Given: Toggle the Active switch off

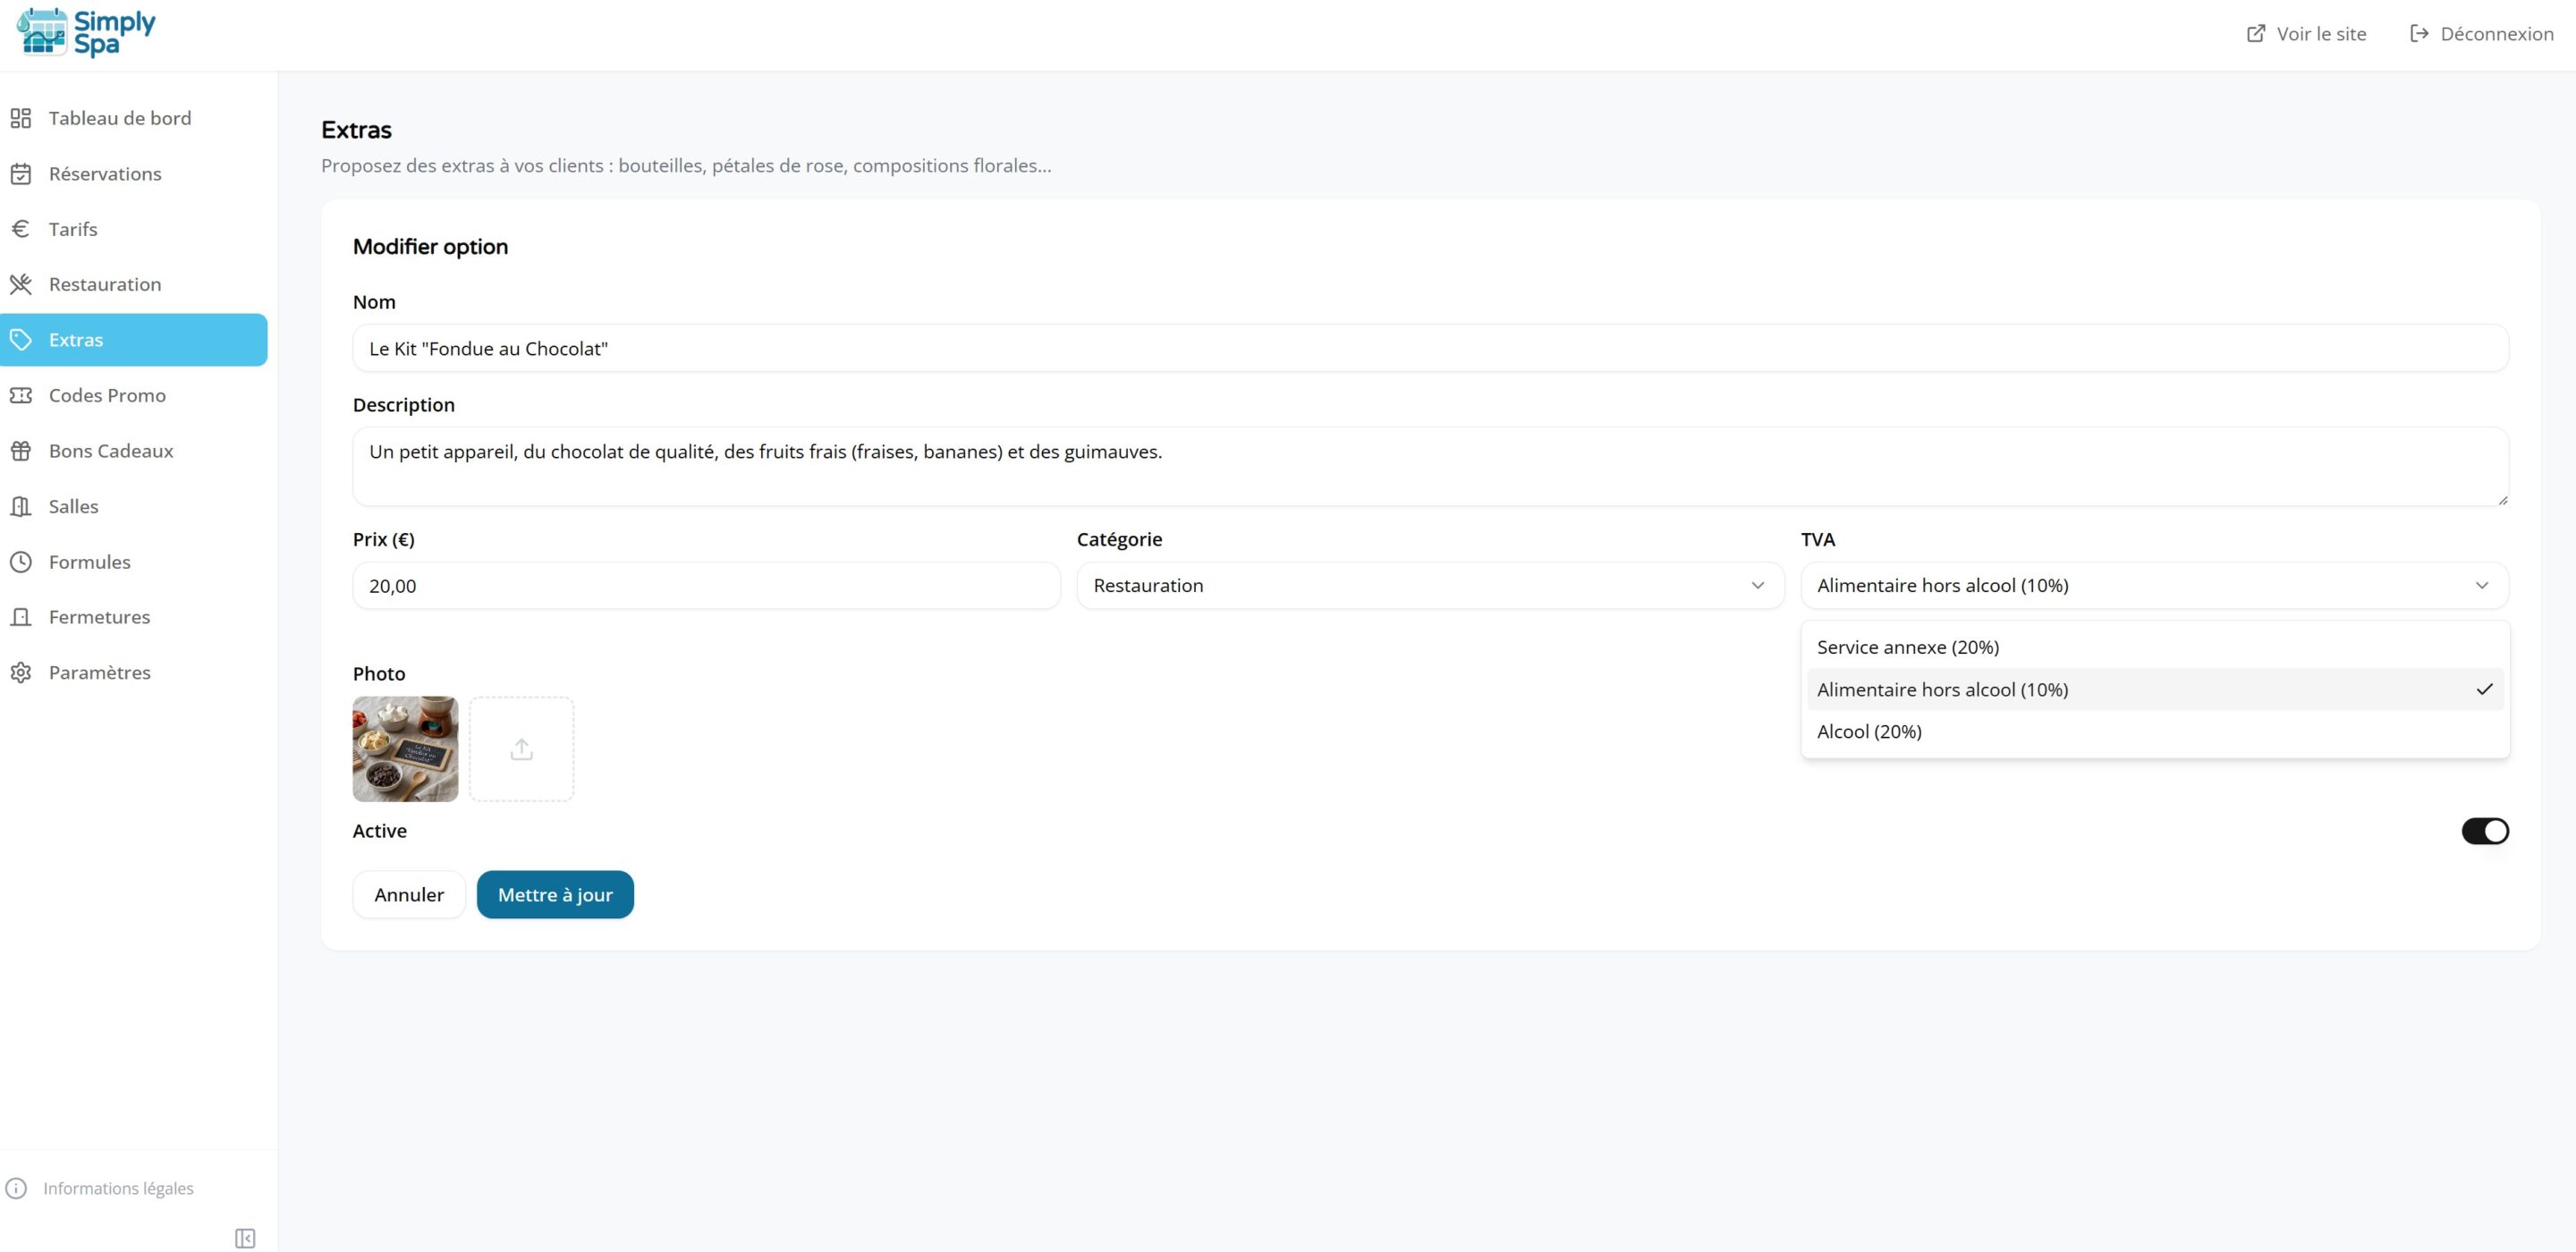Looking at the screenshot, I should [x=2484, y=831].
